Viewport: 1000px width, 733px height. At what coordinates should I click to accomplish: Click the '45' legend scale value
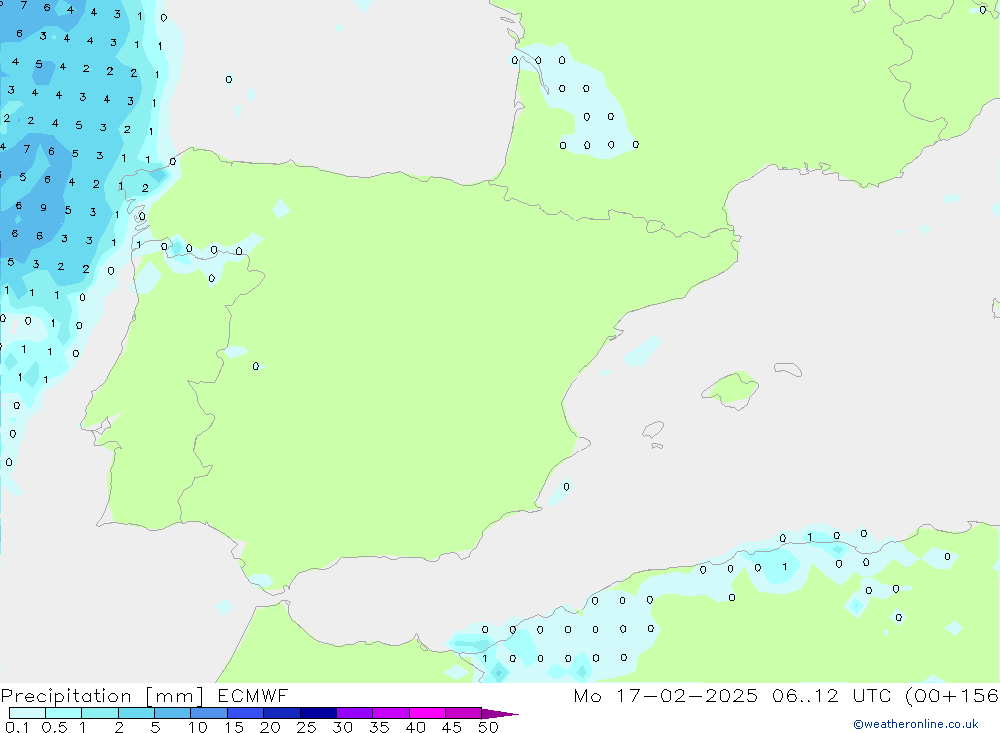coord(452,727)
